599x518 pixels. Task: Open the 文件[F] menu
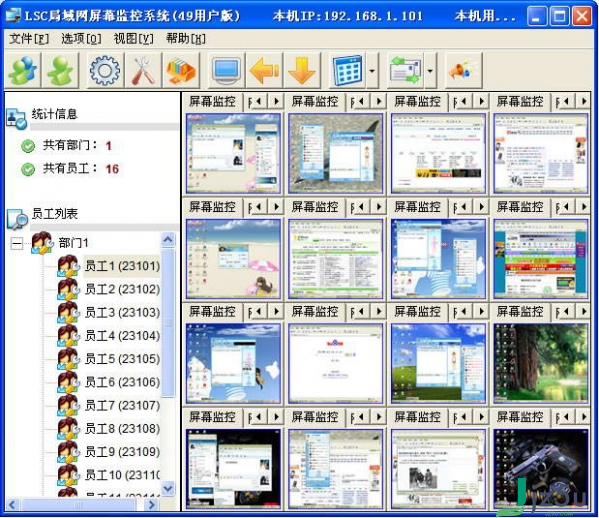[x=29, y=39]
